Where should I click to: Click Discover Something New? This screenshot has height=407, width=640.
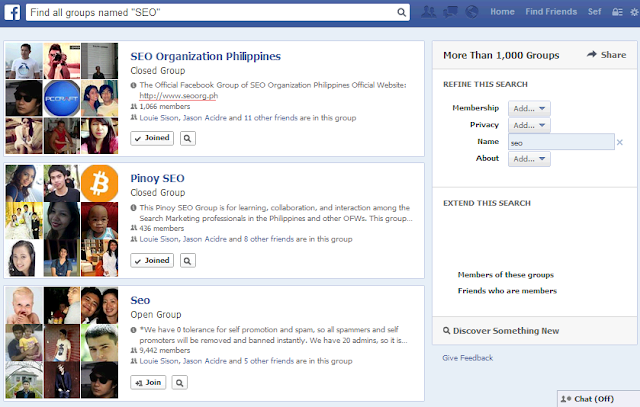click(506, 331)
